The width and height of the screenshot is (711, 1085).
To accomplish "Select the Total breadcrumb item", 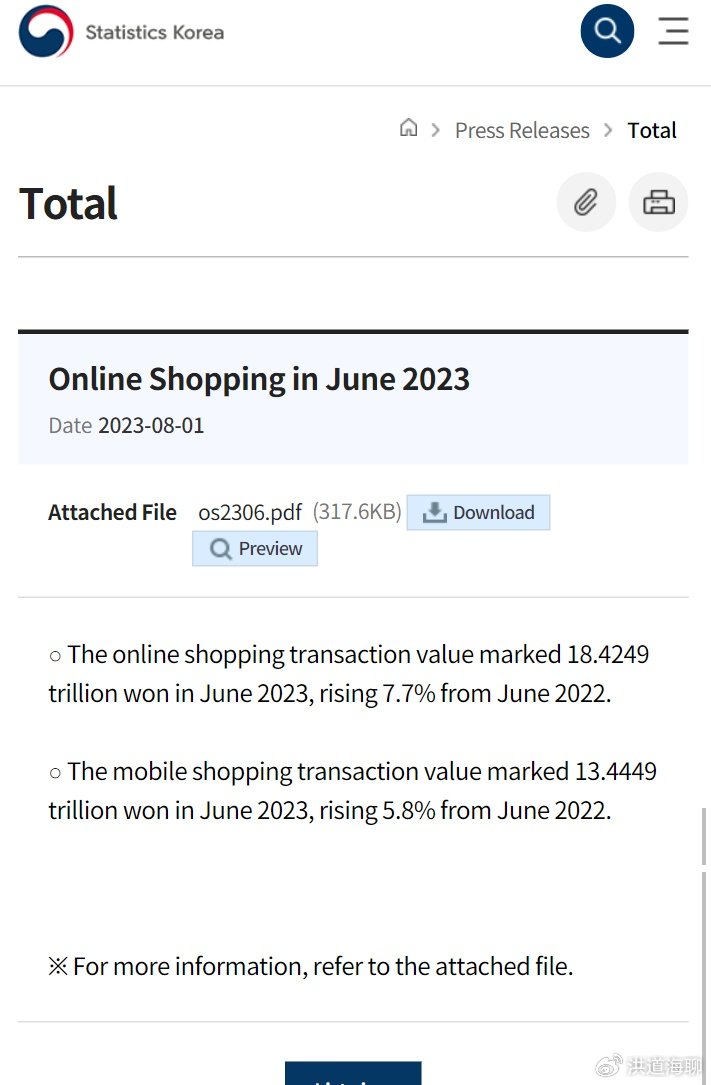I will 652,130.
